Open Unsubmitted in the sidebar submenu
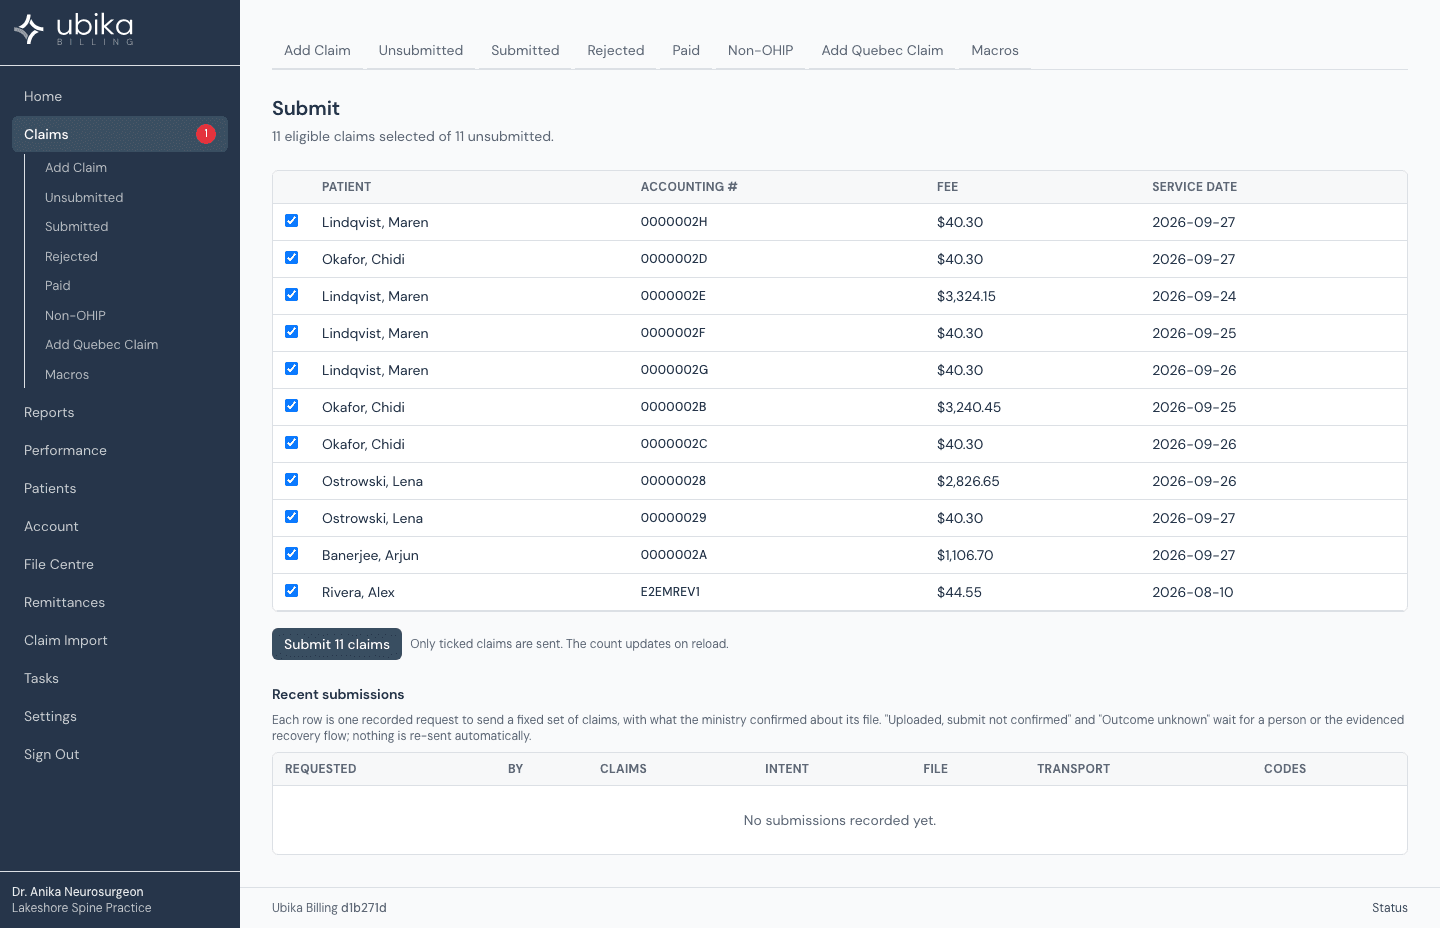This screenshot has height=928, width=1440. pyautogui.click(x=84, y=198)
